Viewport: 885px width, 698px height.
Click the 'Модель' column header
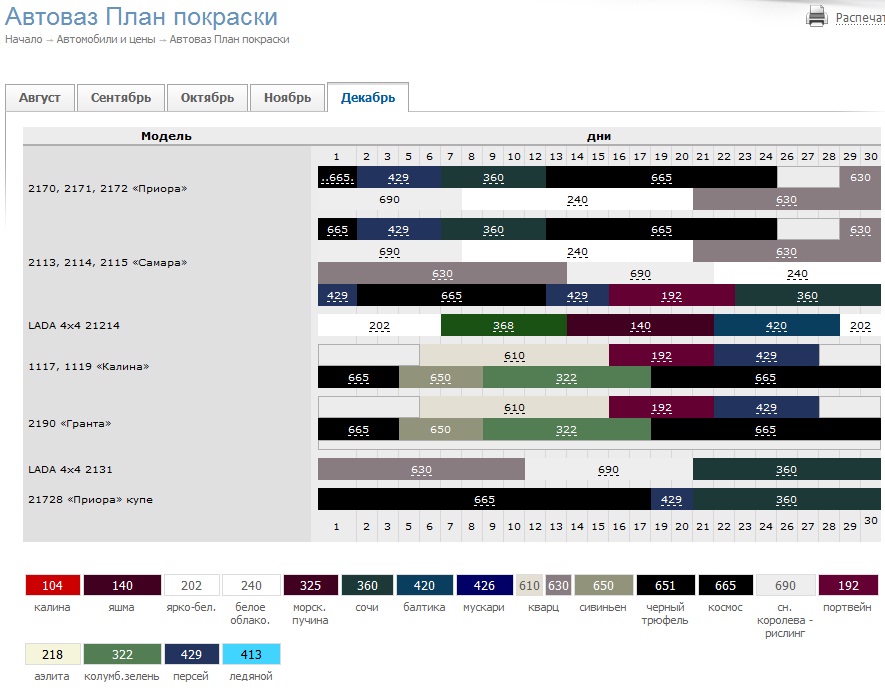pyautogui.click(x=167, y=136)
